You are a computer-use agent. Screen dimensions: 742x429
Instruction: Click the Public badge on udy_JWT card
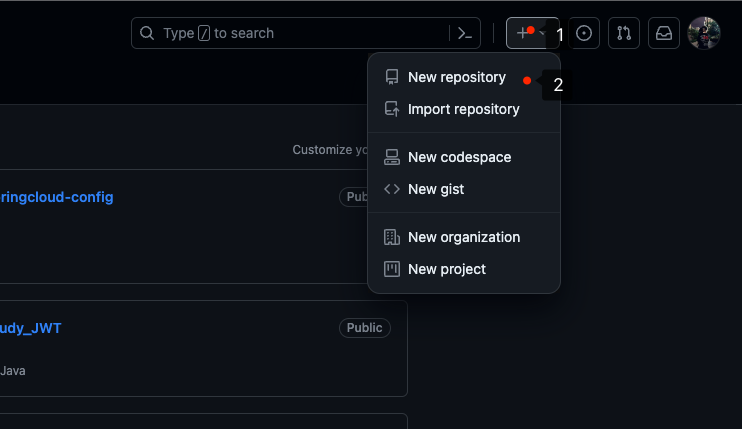pos(364,328)
